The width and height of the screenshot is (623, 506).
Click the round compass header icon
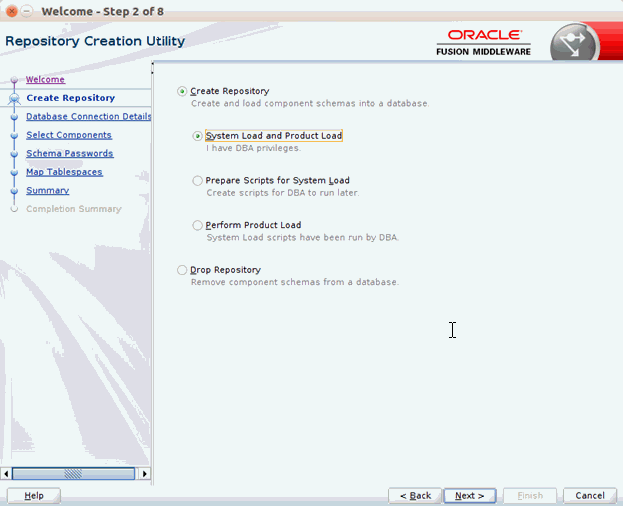575,44
